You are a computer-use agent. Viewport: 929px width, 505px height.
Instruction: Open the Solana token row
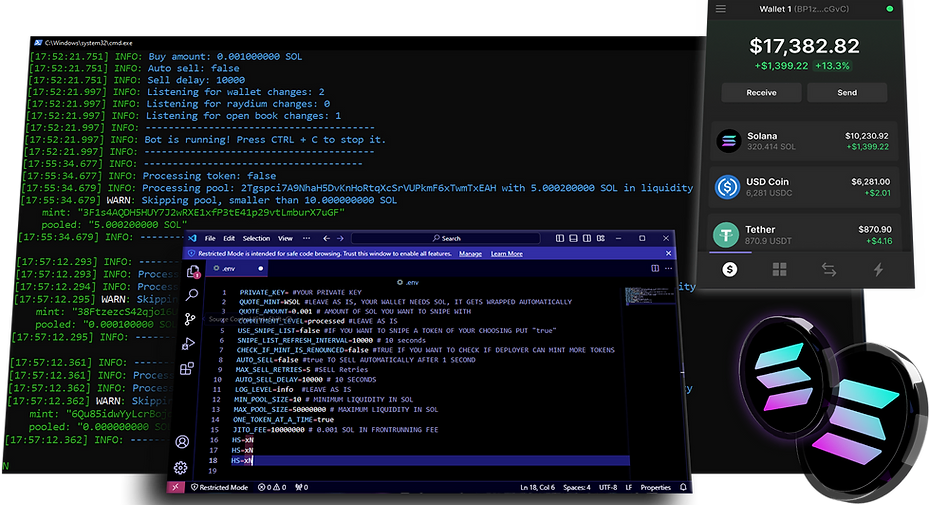pos(804,141)
